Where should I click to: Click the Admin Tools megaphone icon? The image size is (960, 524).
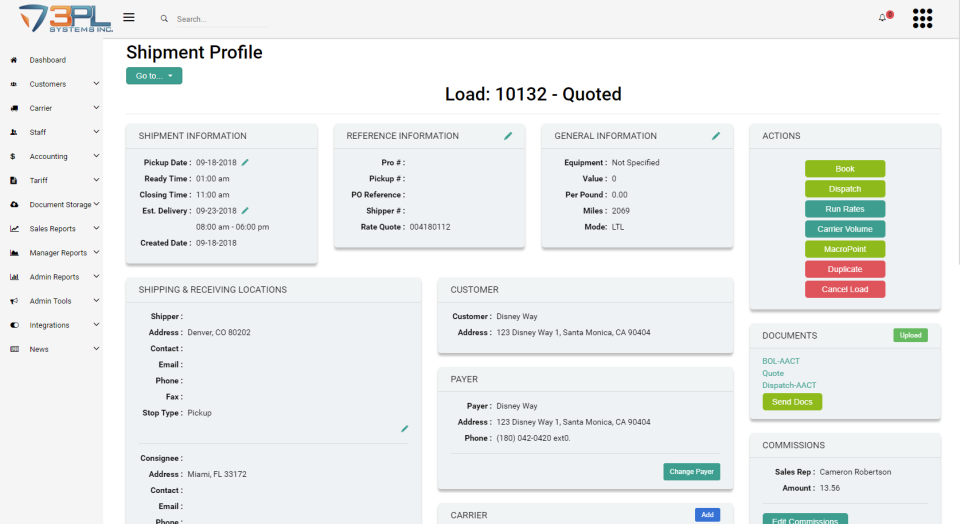[14, 301]
